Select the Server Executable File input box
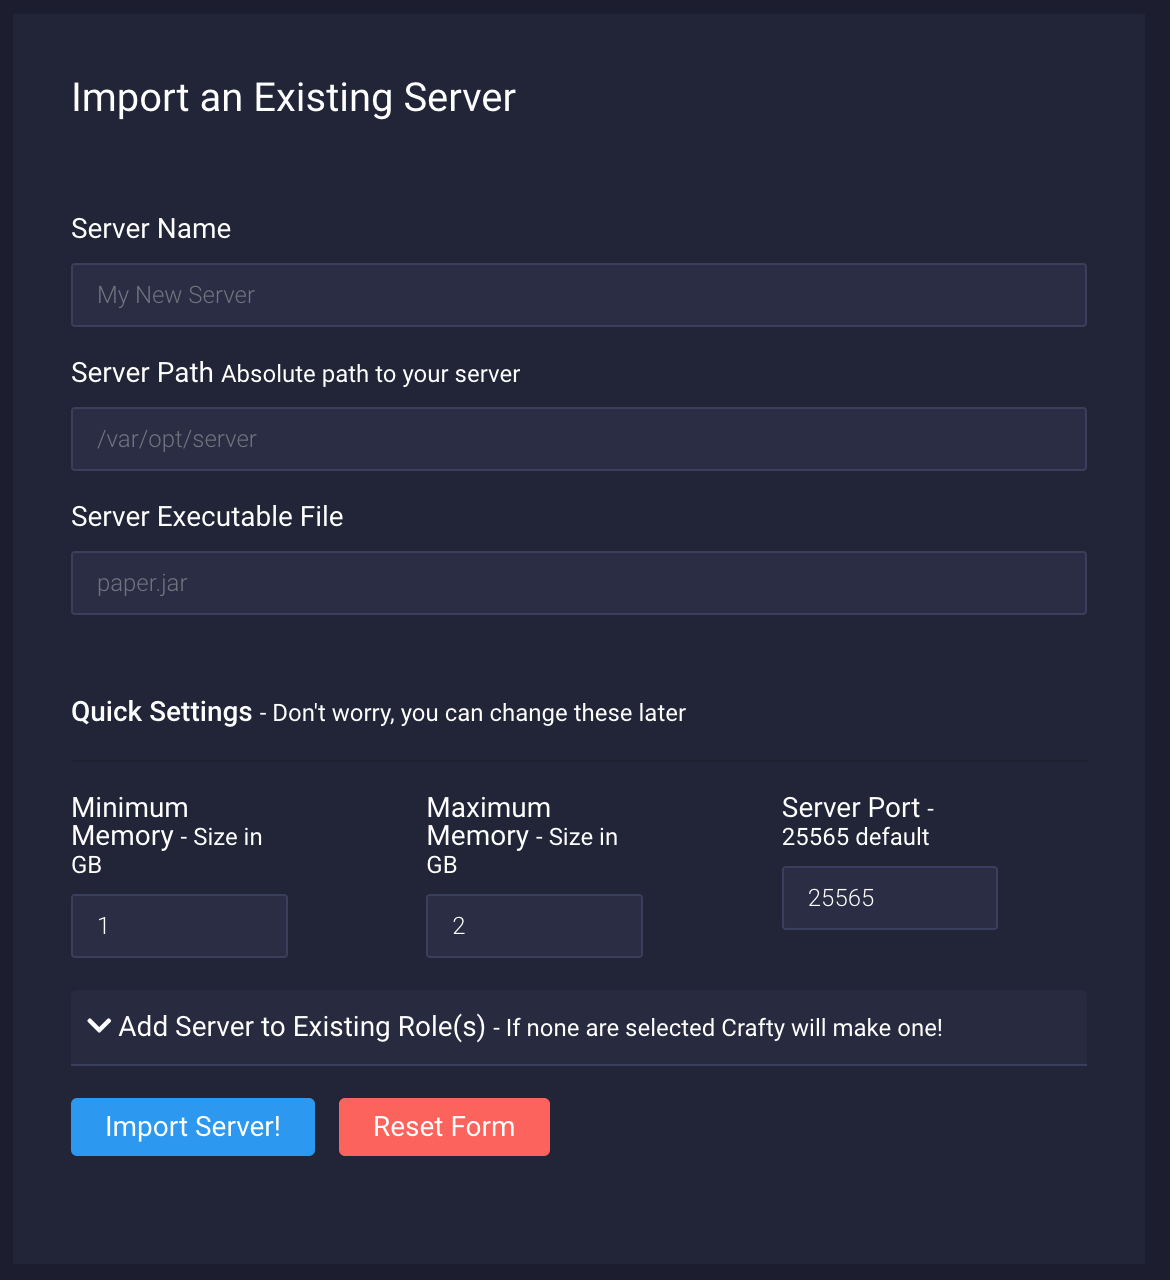 pos(578,583)
